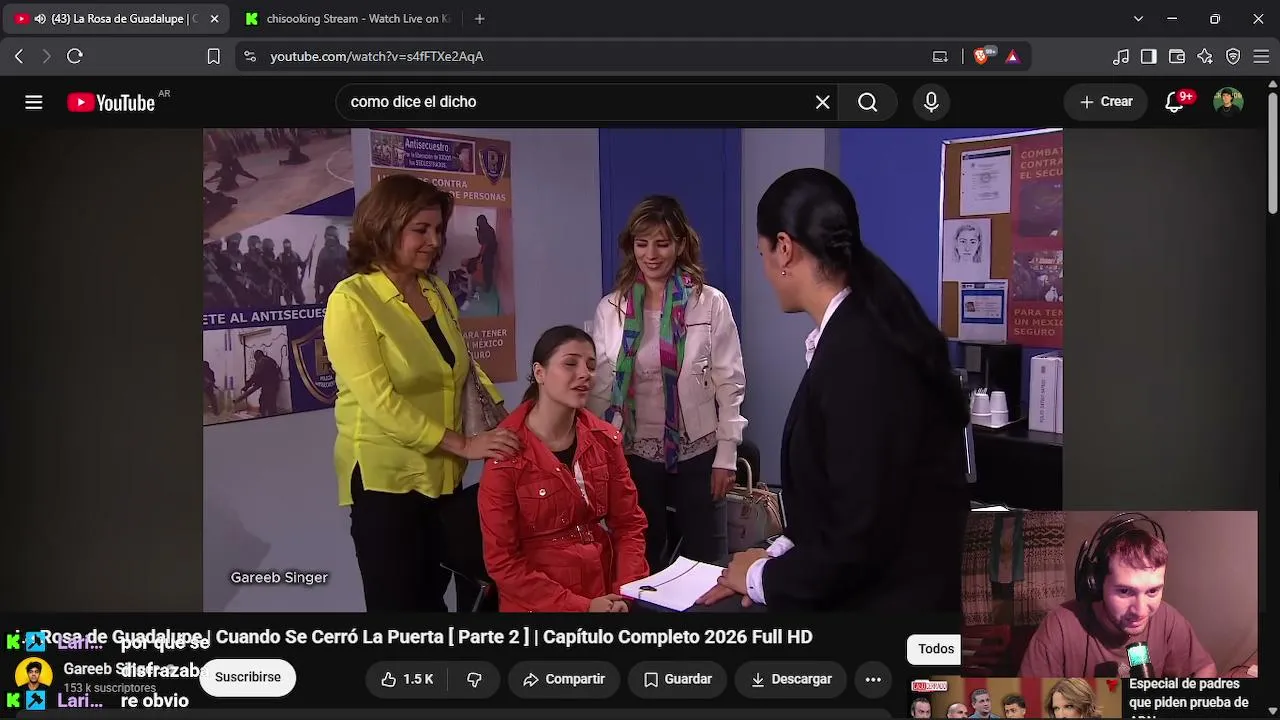
Task: Open the browser main menu
Action: coord(1261,56)
